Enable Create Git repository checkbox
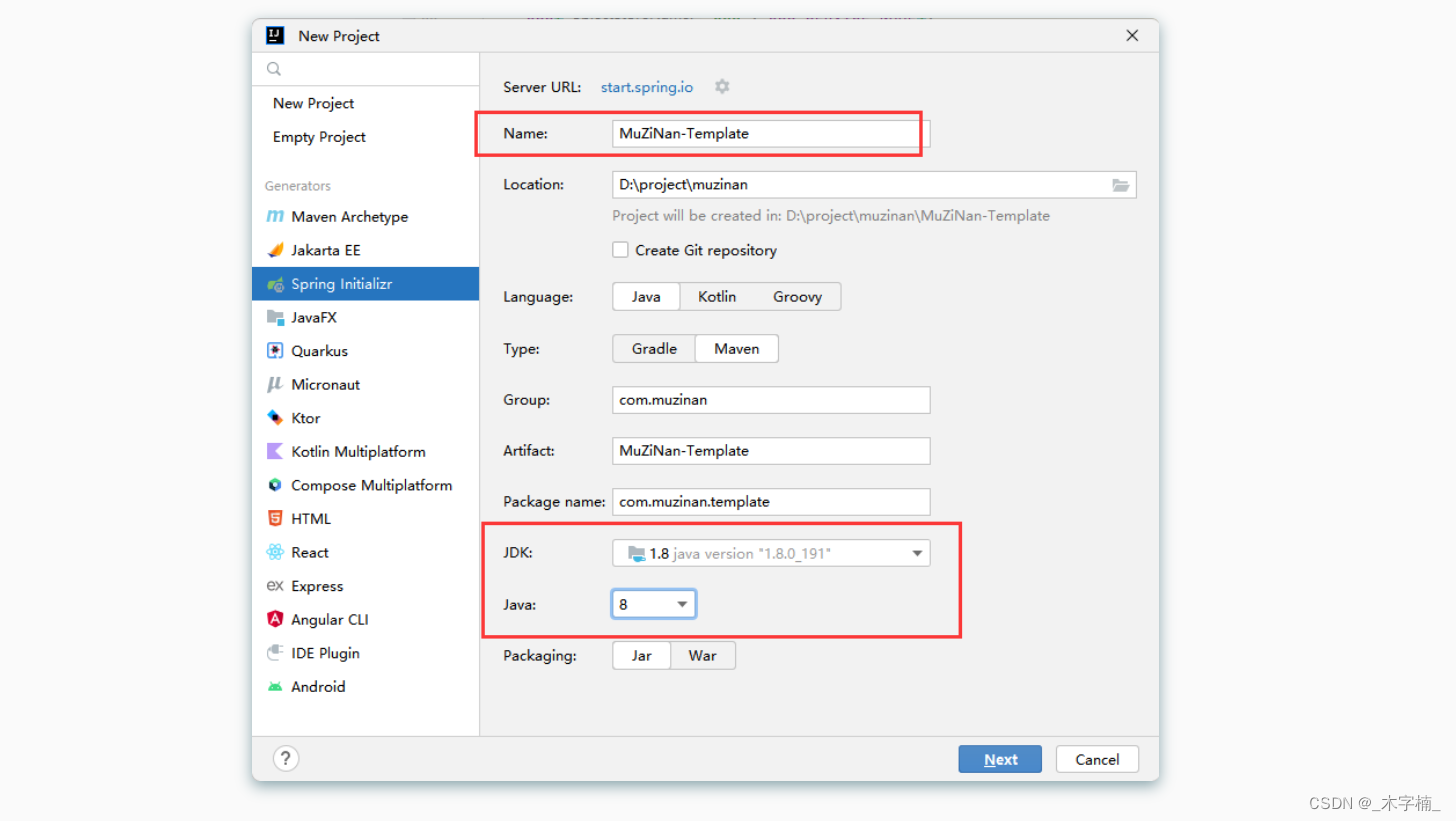Image resolution: width=1456 pixels, height=821 pixels. coord(620,250)
